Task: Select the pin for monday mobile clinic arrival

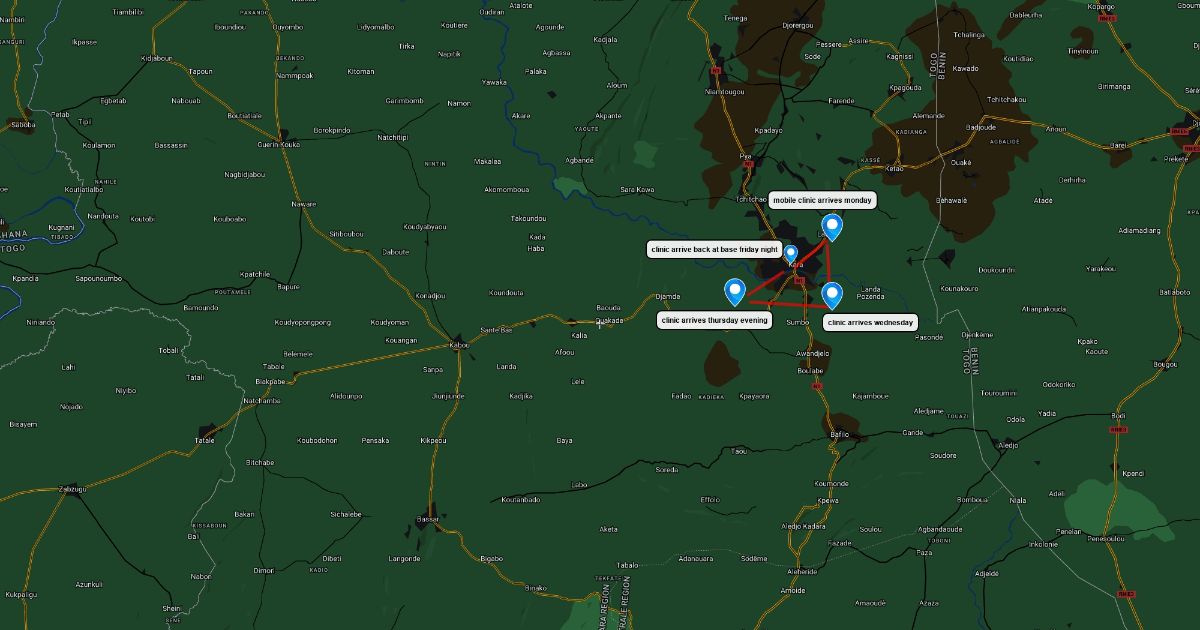Action: [x=832, y=228]
